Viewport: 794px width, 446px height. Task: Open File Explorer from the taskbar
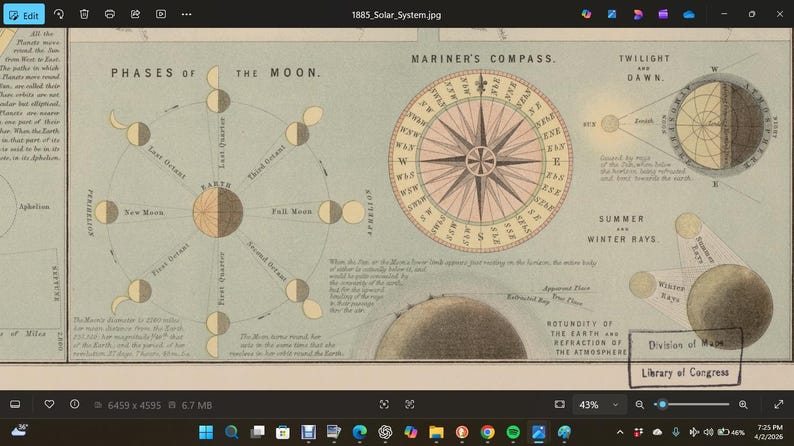coord(436,432)
